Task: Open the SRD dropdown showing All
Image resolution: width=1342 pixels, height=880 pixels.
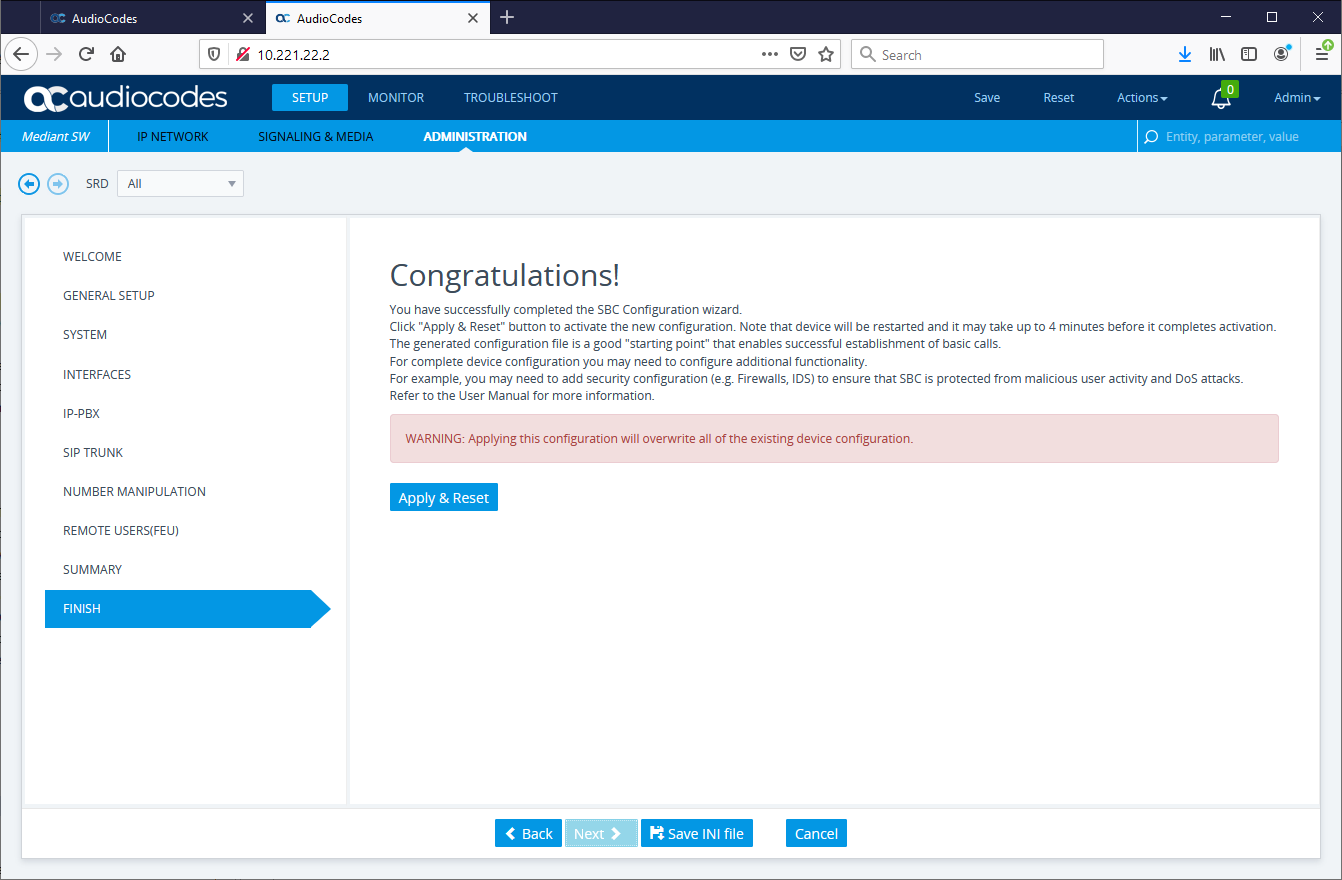Action: click(180, 184)
